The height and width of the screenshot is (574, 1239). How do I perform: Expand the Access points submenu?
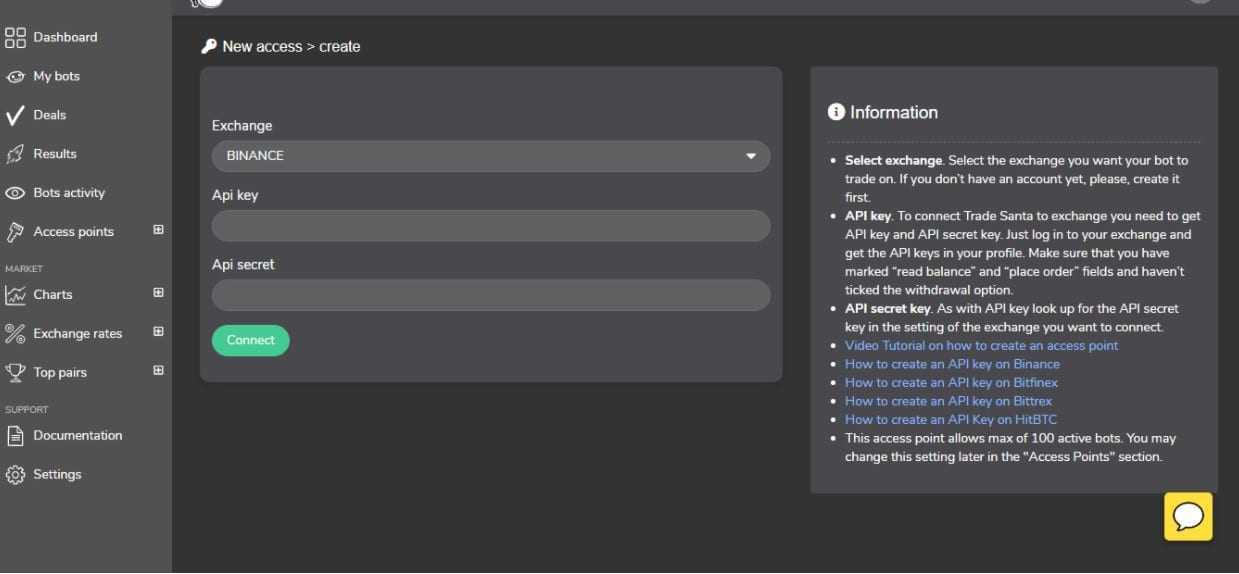click(158, 230)
